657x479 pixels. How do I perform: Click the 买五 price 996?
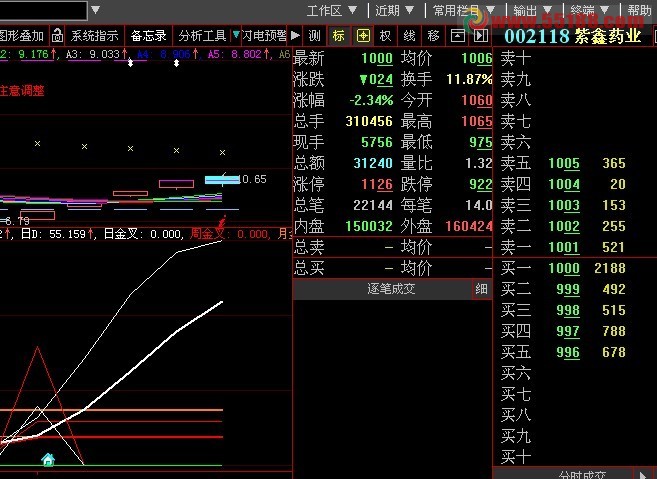pos(568,352)
